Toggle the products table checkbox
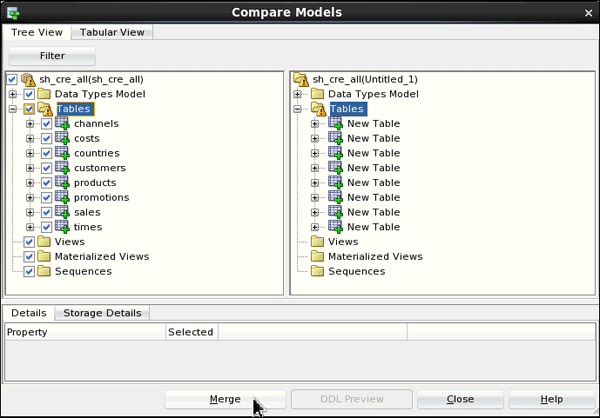Viewport: 600px width, 418px height. [x=46, y=183]
